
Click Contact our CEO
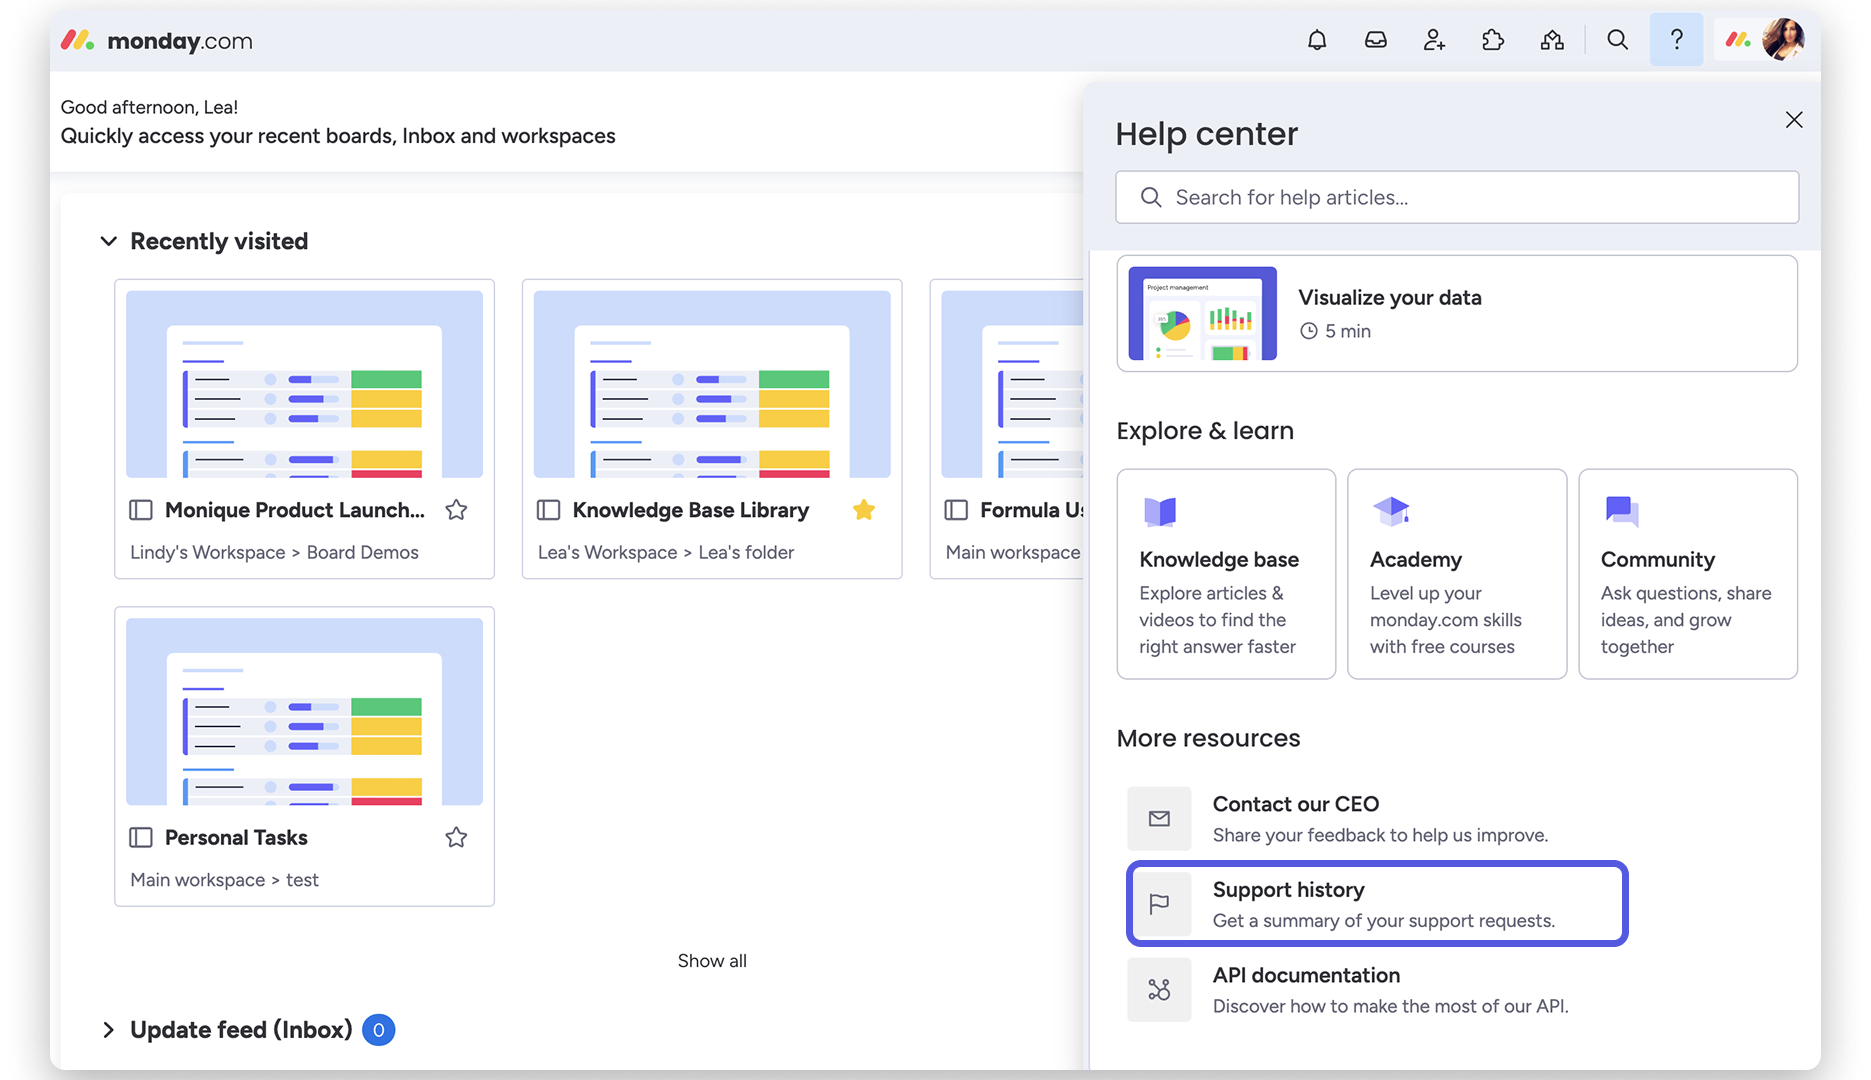point(1377,819)
